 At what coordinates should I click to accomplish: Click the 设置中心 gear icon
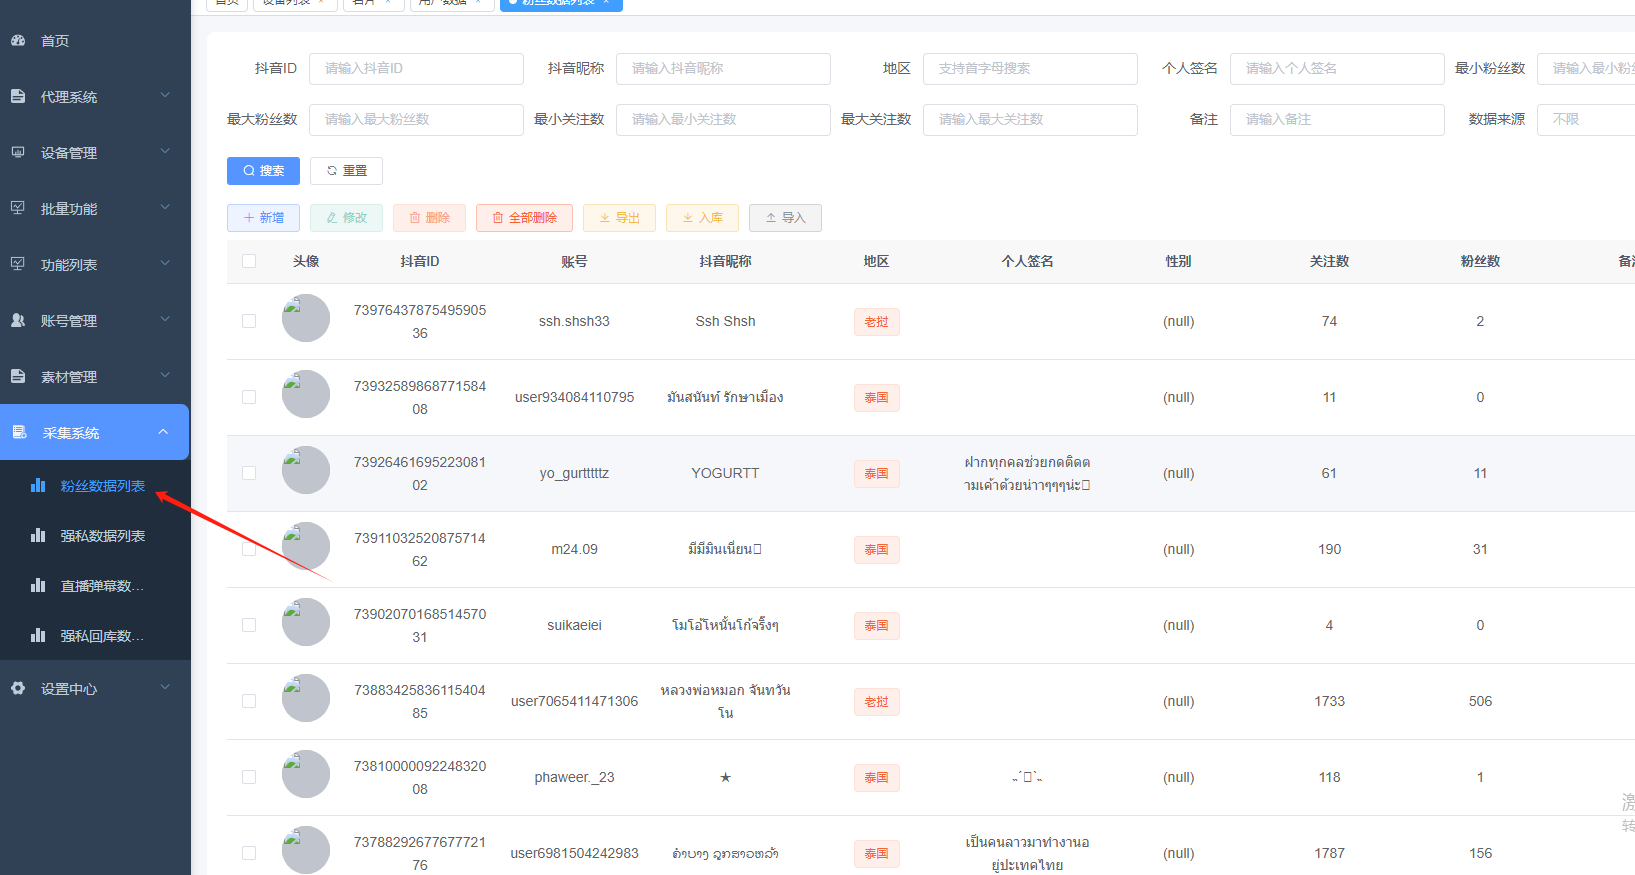[x=18, y=689]
